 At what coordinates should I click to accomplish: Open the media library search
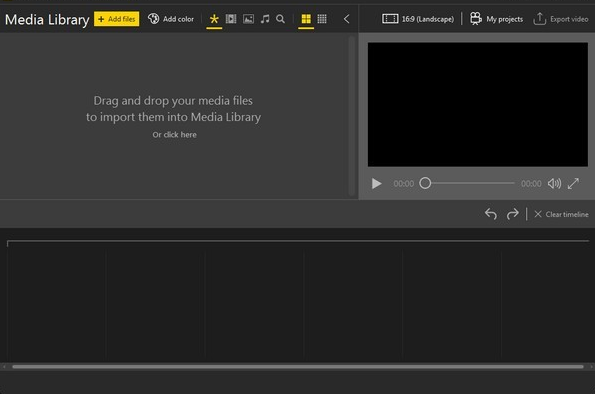(280, 19)
